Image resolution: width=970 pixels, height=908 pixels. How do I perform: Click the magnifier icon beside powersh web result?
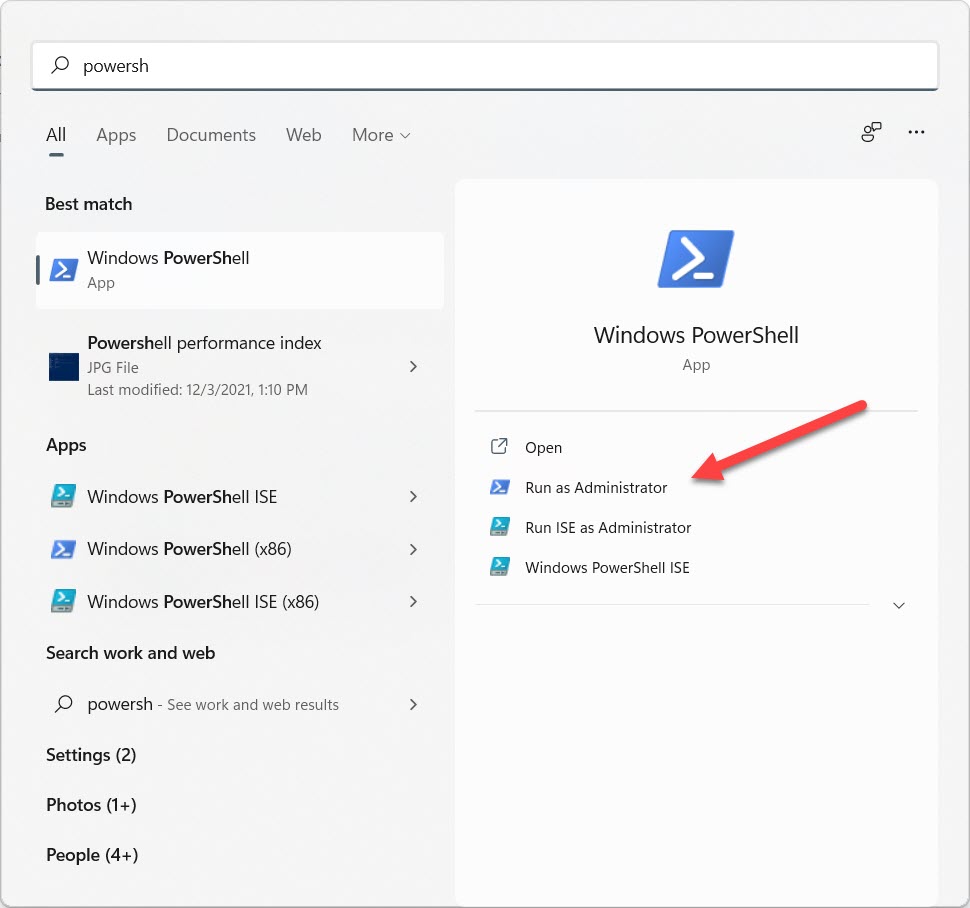point(64,704)
